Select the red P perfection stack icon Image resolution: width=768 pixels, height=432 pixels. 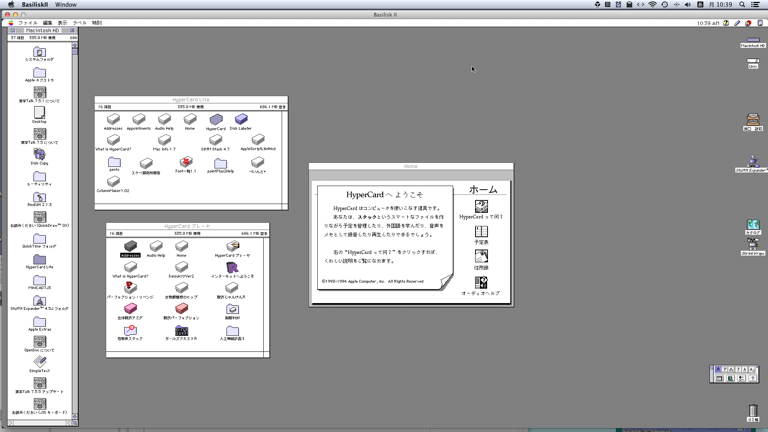point(130,288)
